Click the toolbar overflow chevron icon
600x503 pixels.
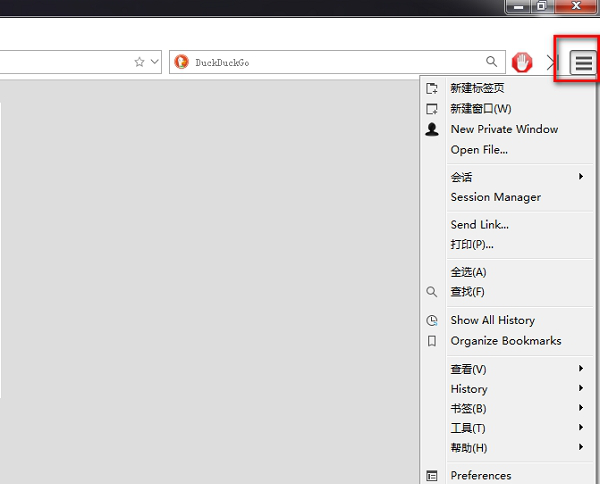coord(552,62)
